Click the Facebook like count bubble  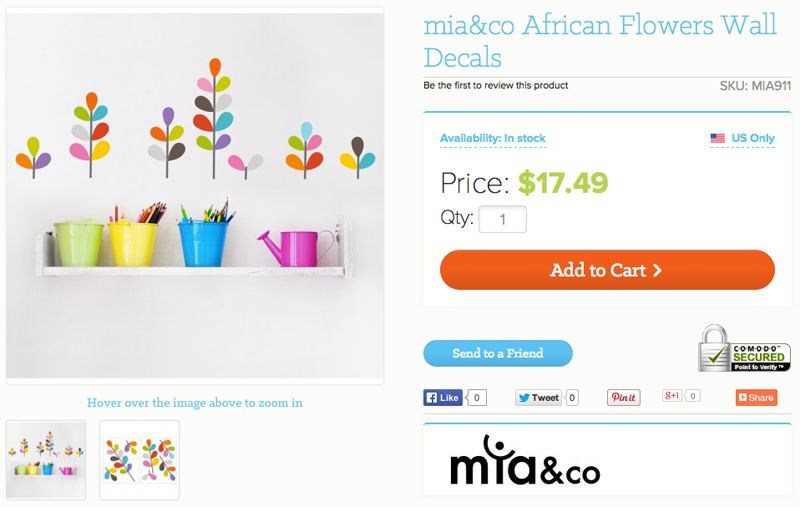coord(477,398)
